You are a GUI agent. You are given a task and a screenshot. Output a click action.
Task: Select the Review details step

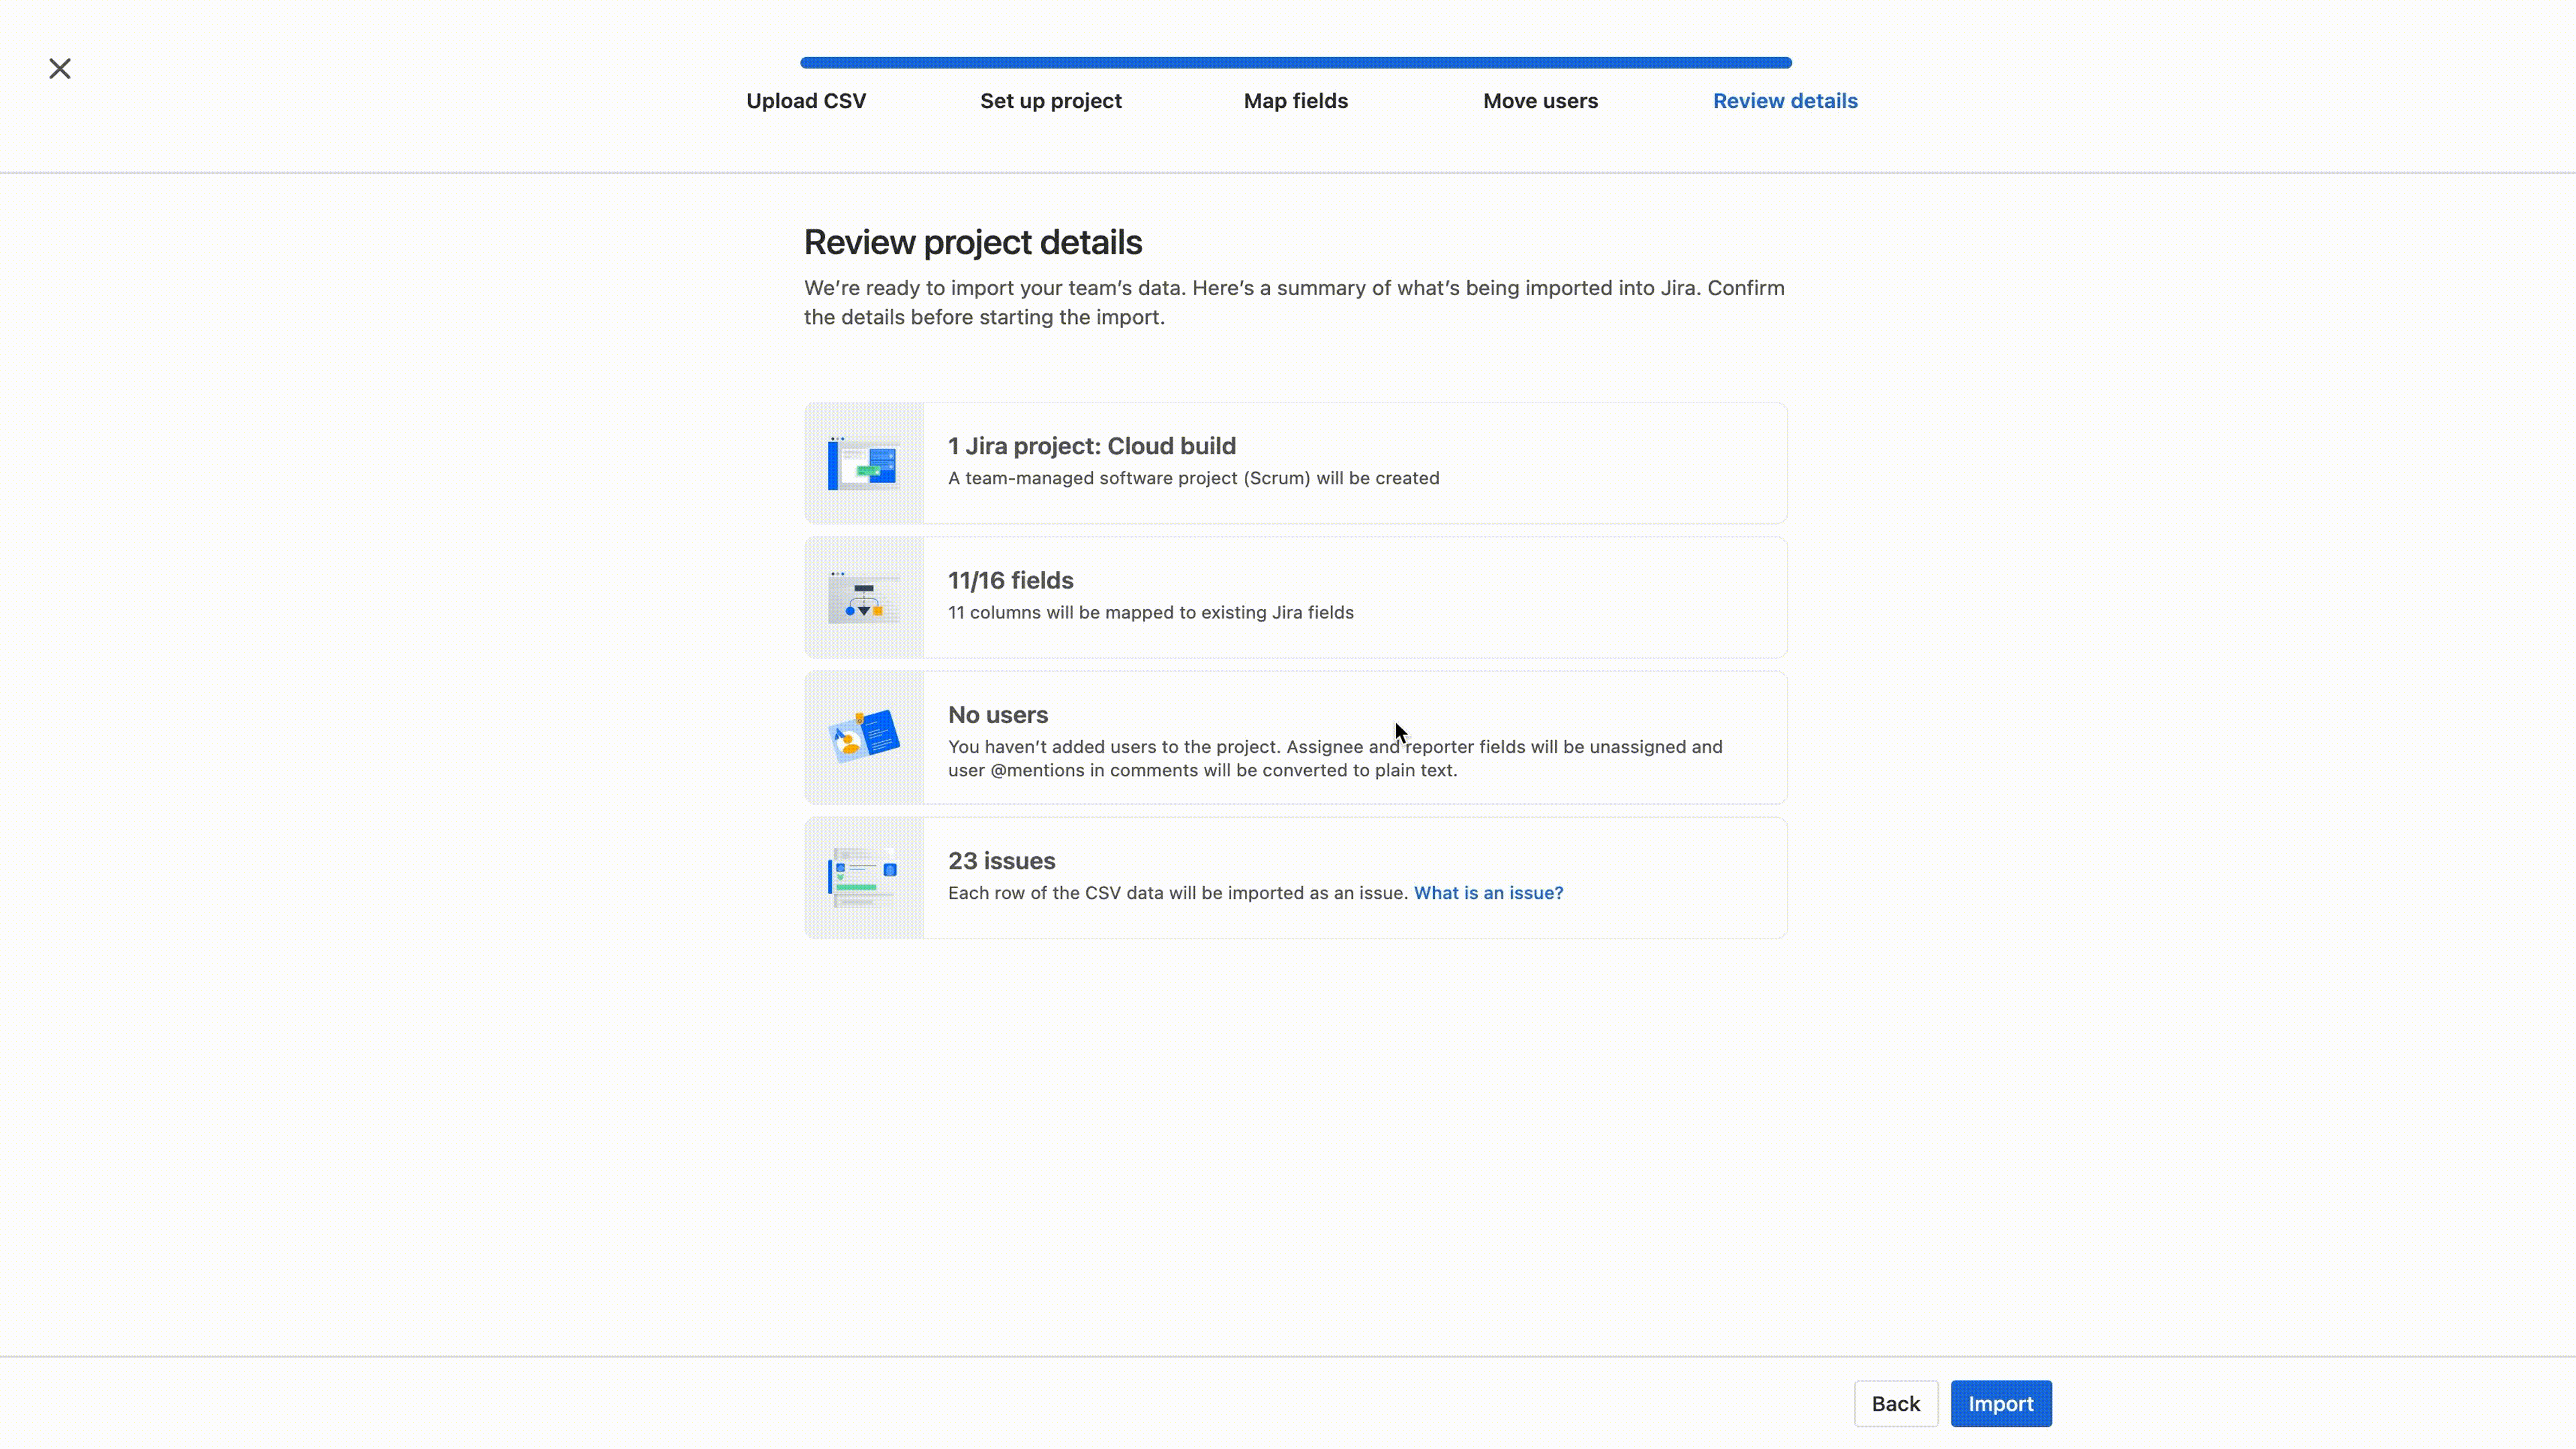(x=1785, y=101)
